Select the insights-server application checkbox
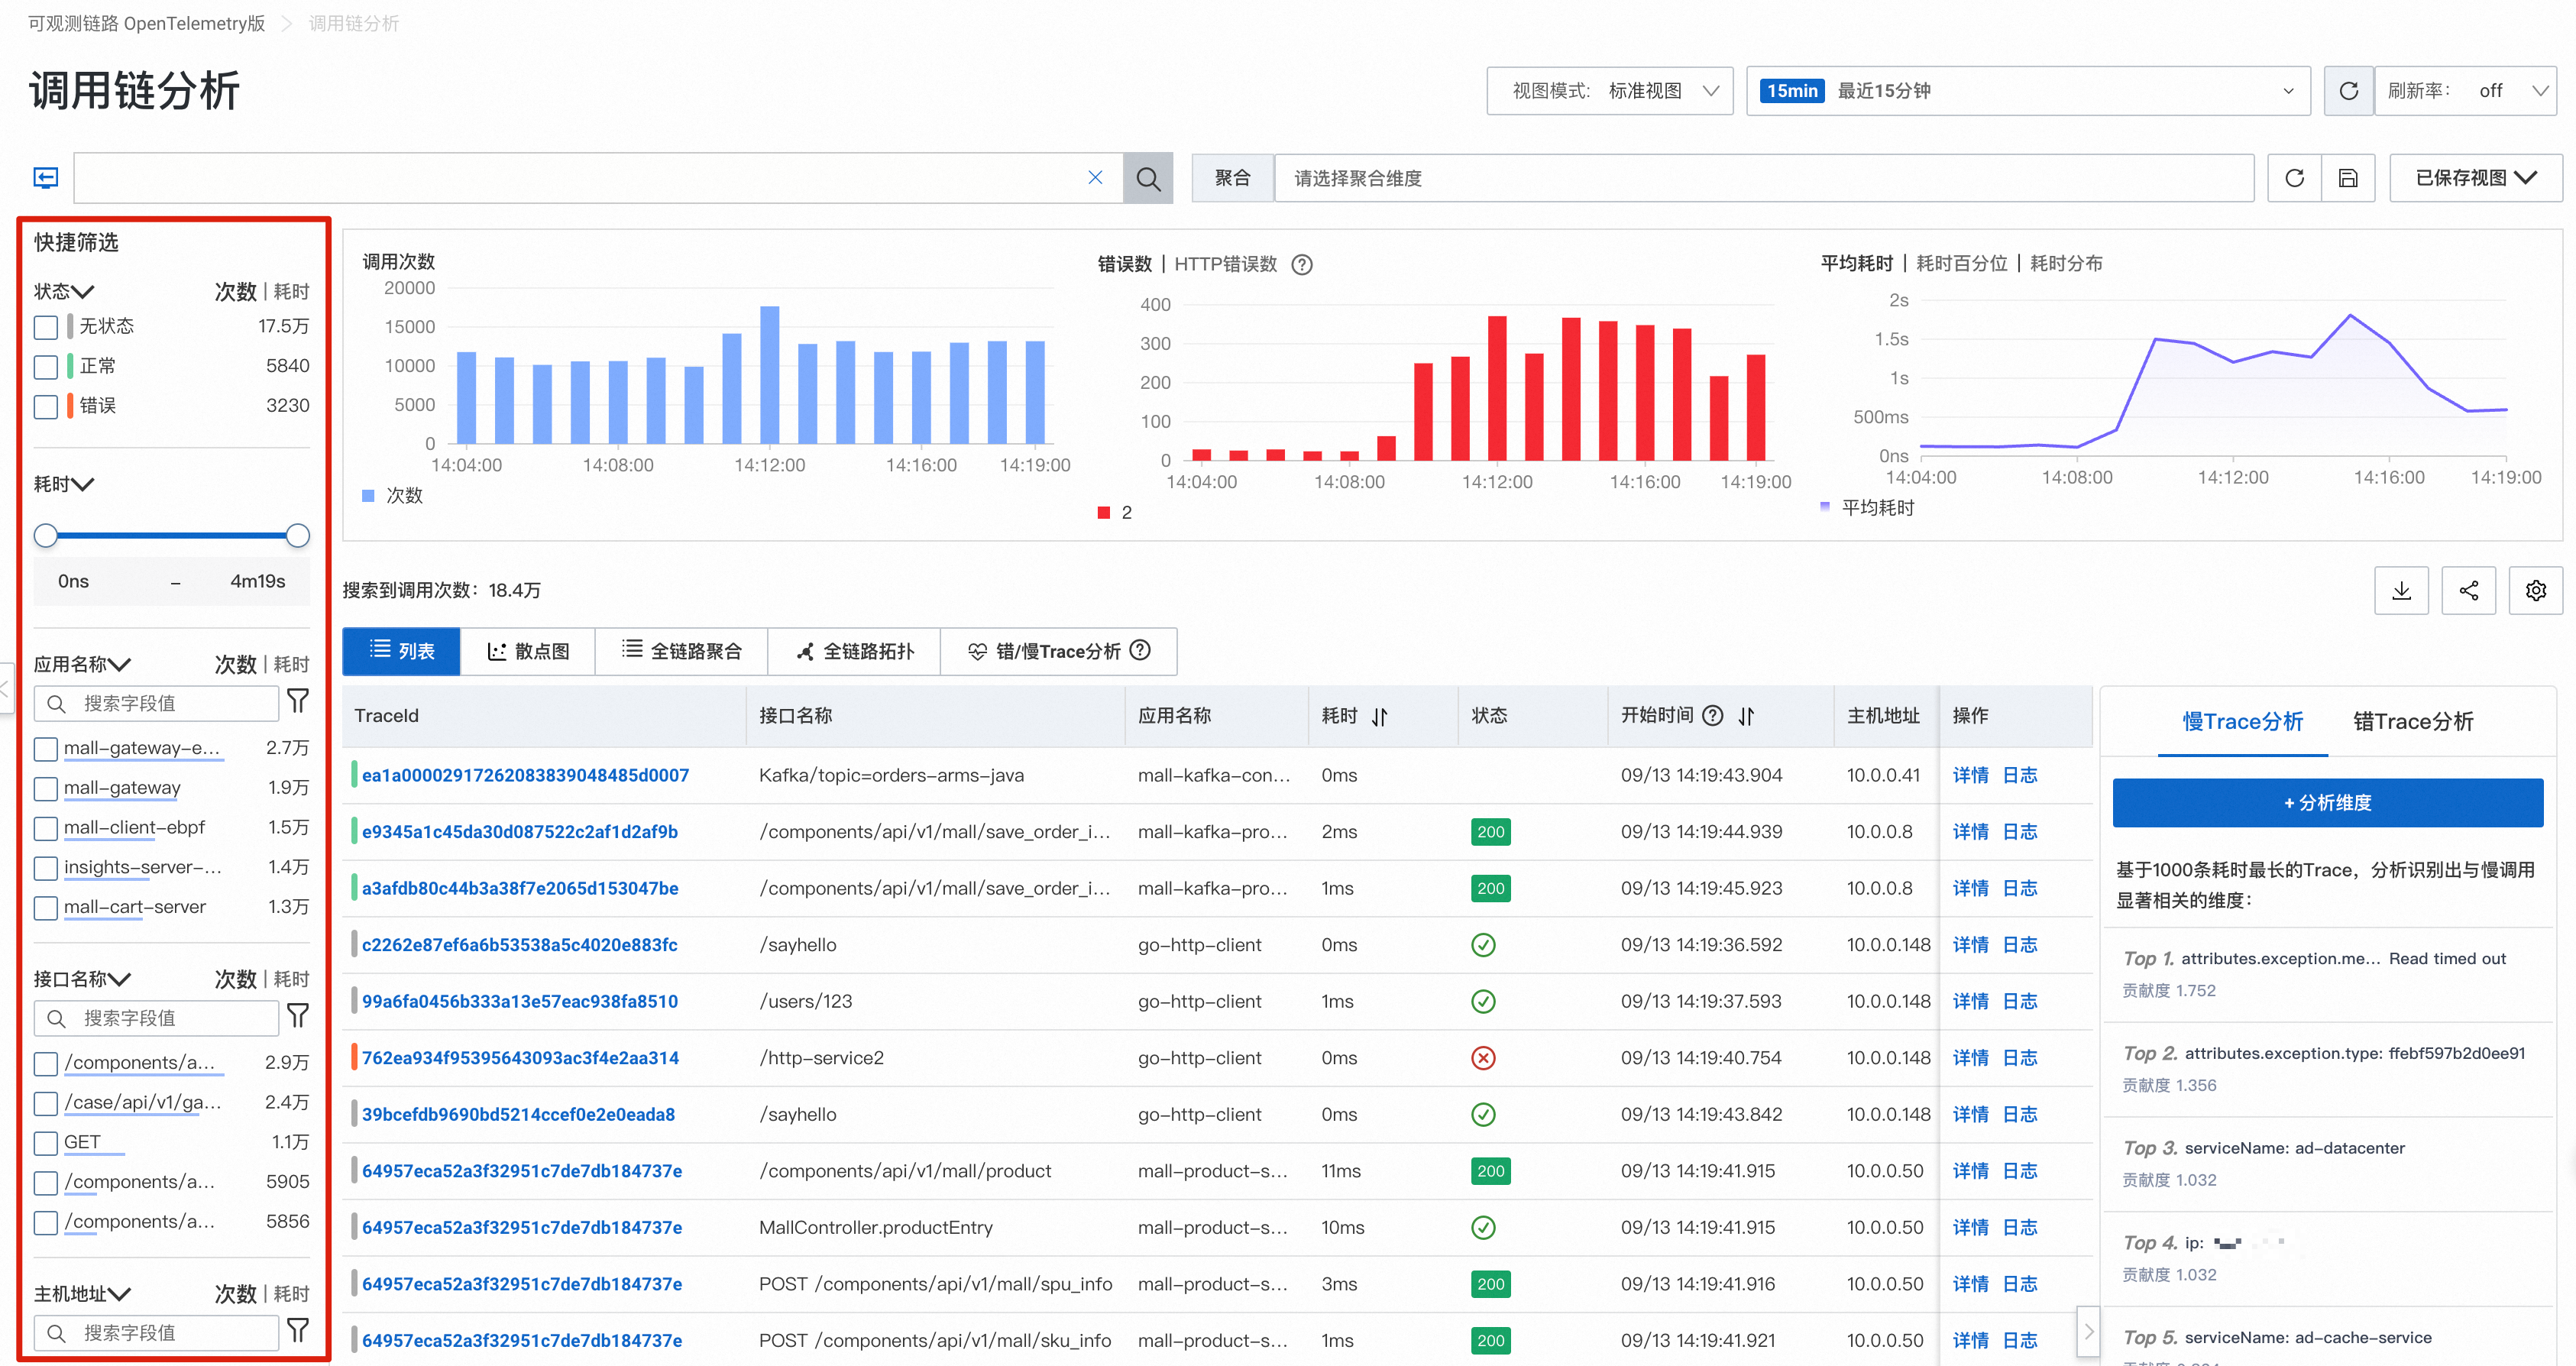 [x=45, y=868]
